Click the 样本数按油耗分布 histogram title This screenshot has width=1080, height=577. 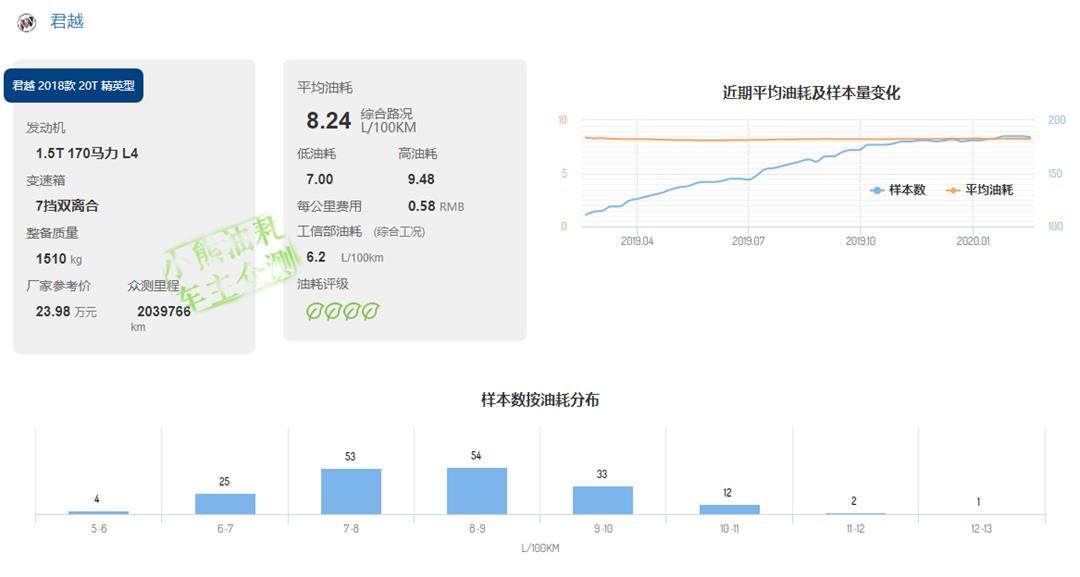click(540, 400)
